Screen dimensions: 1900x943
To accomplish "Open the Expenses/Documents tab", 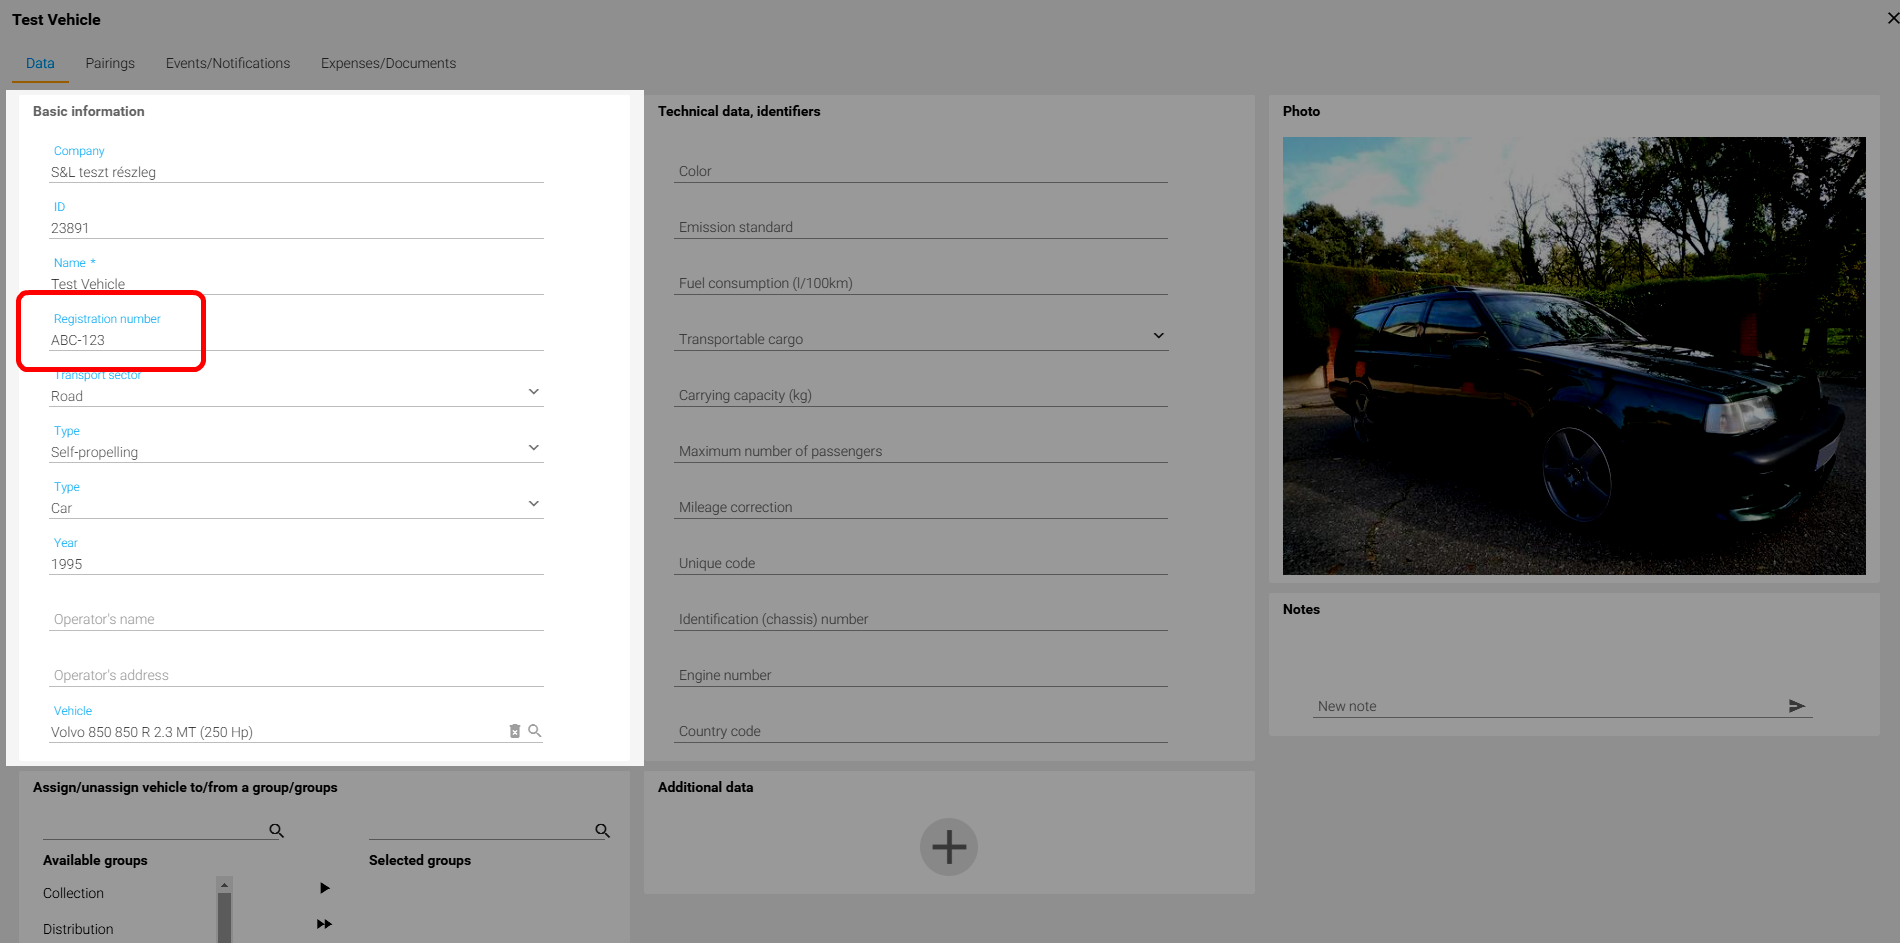I will point(388,63).
